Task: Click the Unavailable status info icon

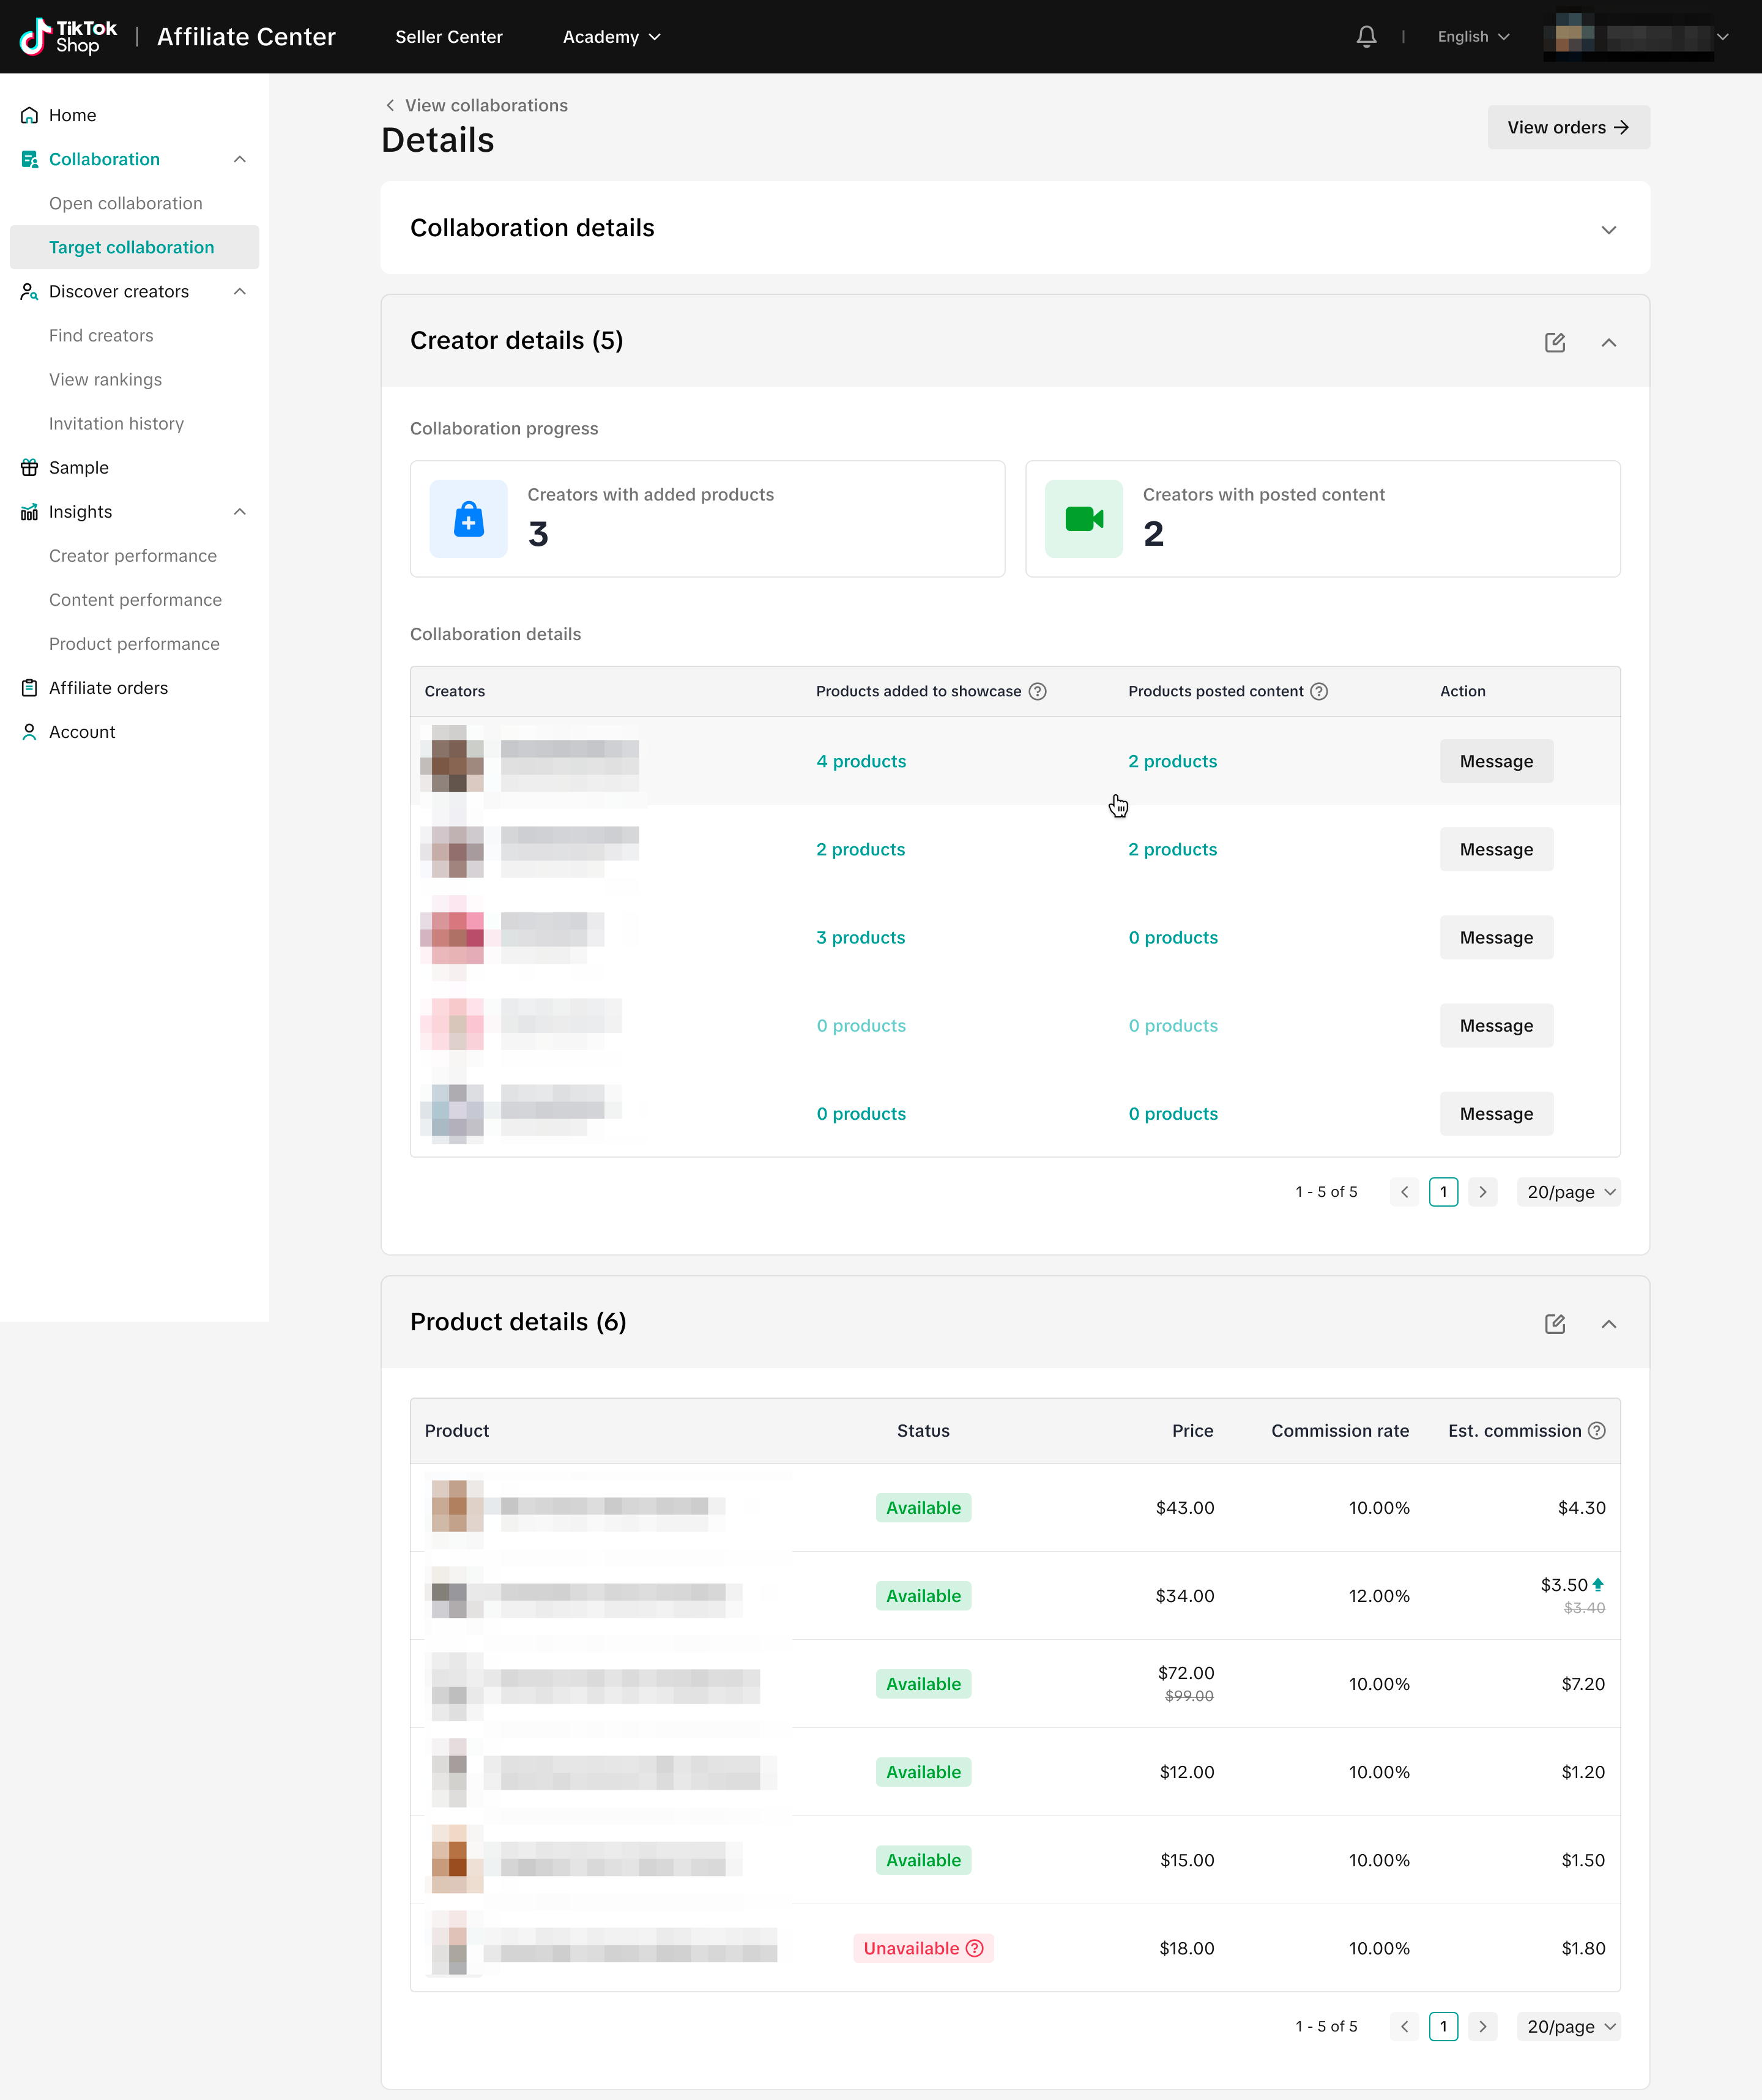Action: pos(975,1948)
